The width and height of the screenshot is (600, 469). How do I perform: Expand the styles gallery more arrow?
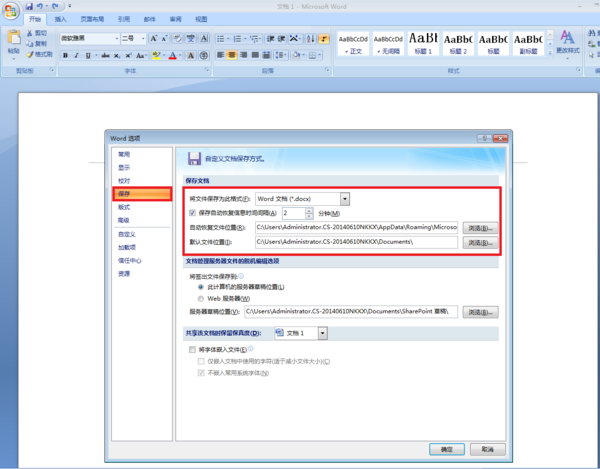[x=550, y=53]
